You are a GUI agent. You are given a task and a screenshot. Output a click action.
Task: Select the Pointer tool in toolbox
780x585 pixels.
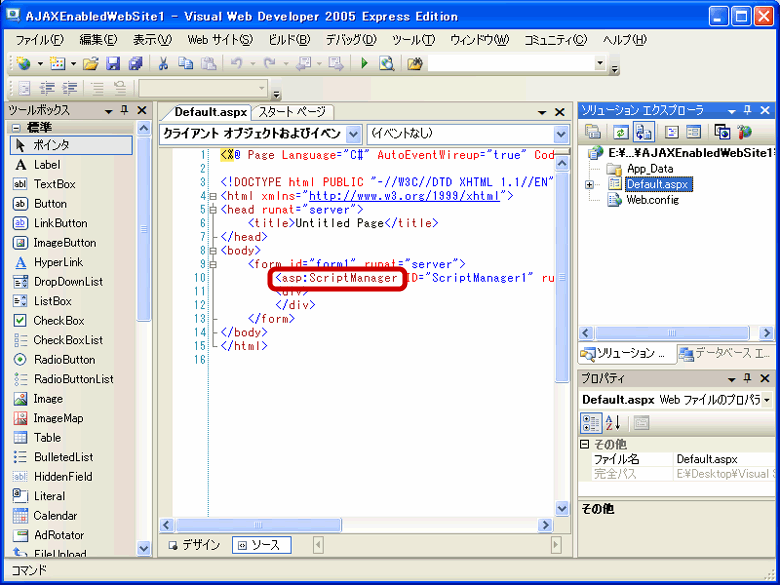[x=71, y=145]
